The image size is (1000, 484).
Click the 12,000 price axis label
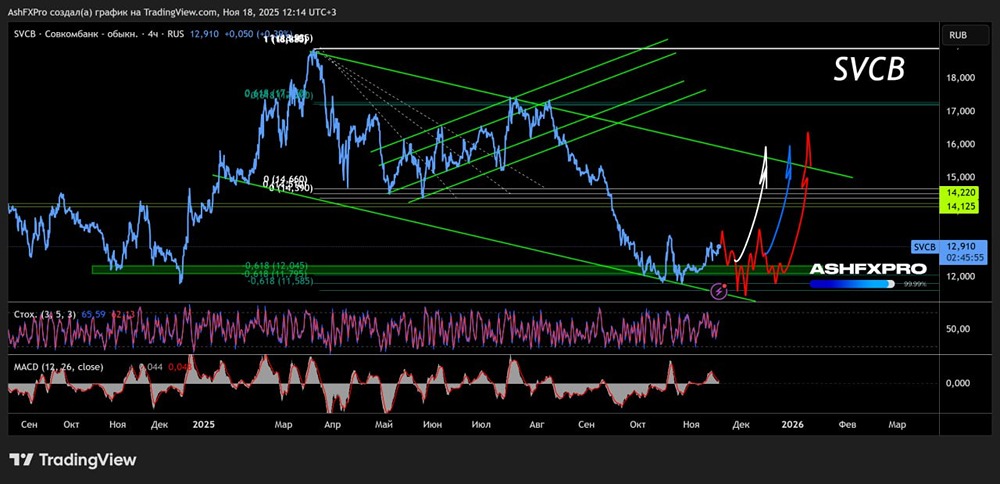(962, 276)
